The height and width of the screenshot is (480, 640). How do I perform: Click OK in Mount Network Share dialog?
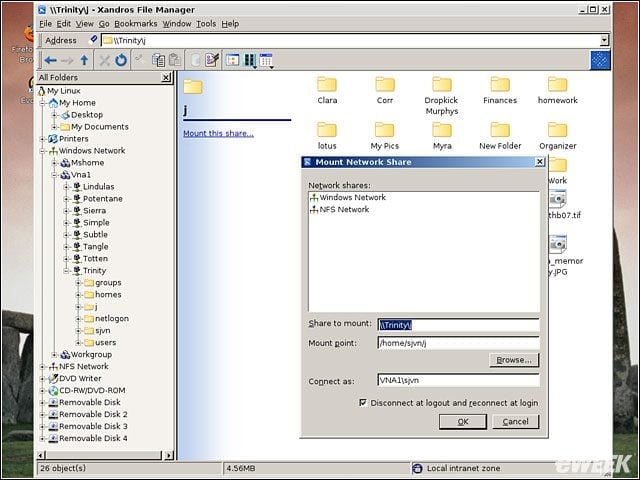click(463, 422)
